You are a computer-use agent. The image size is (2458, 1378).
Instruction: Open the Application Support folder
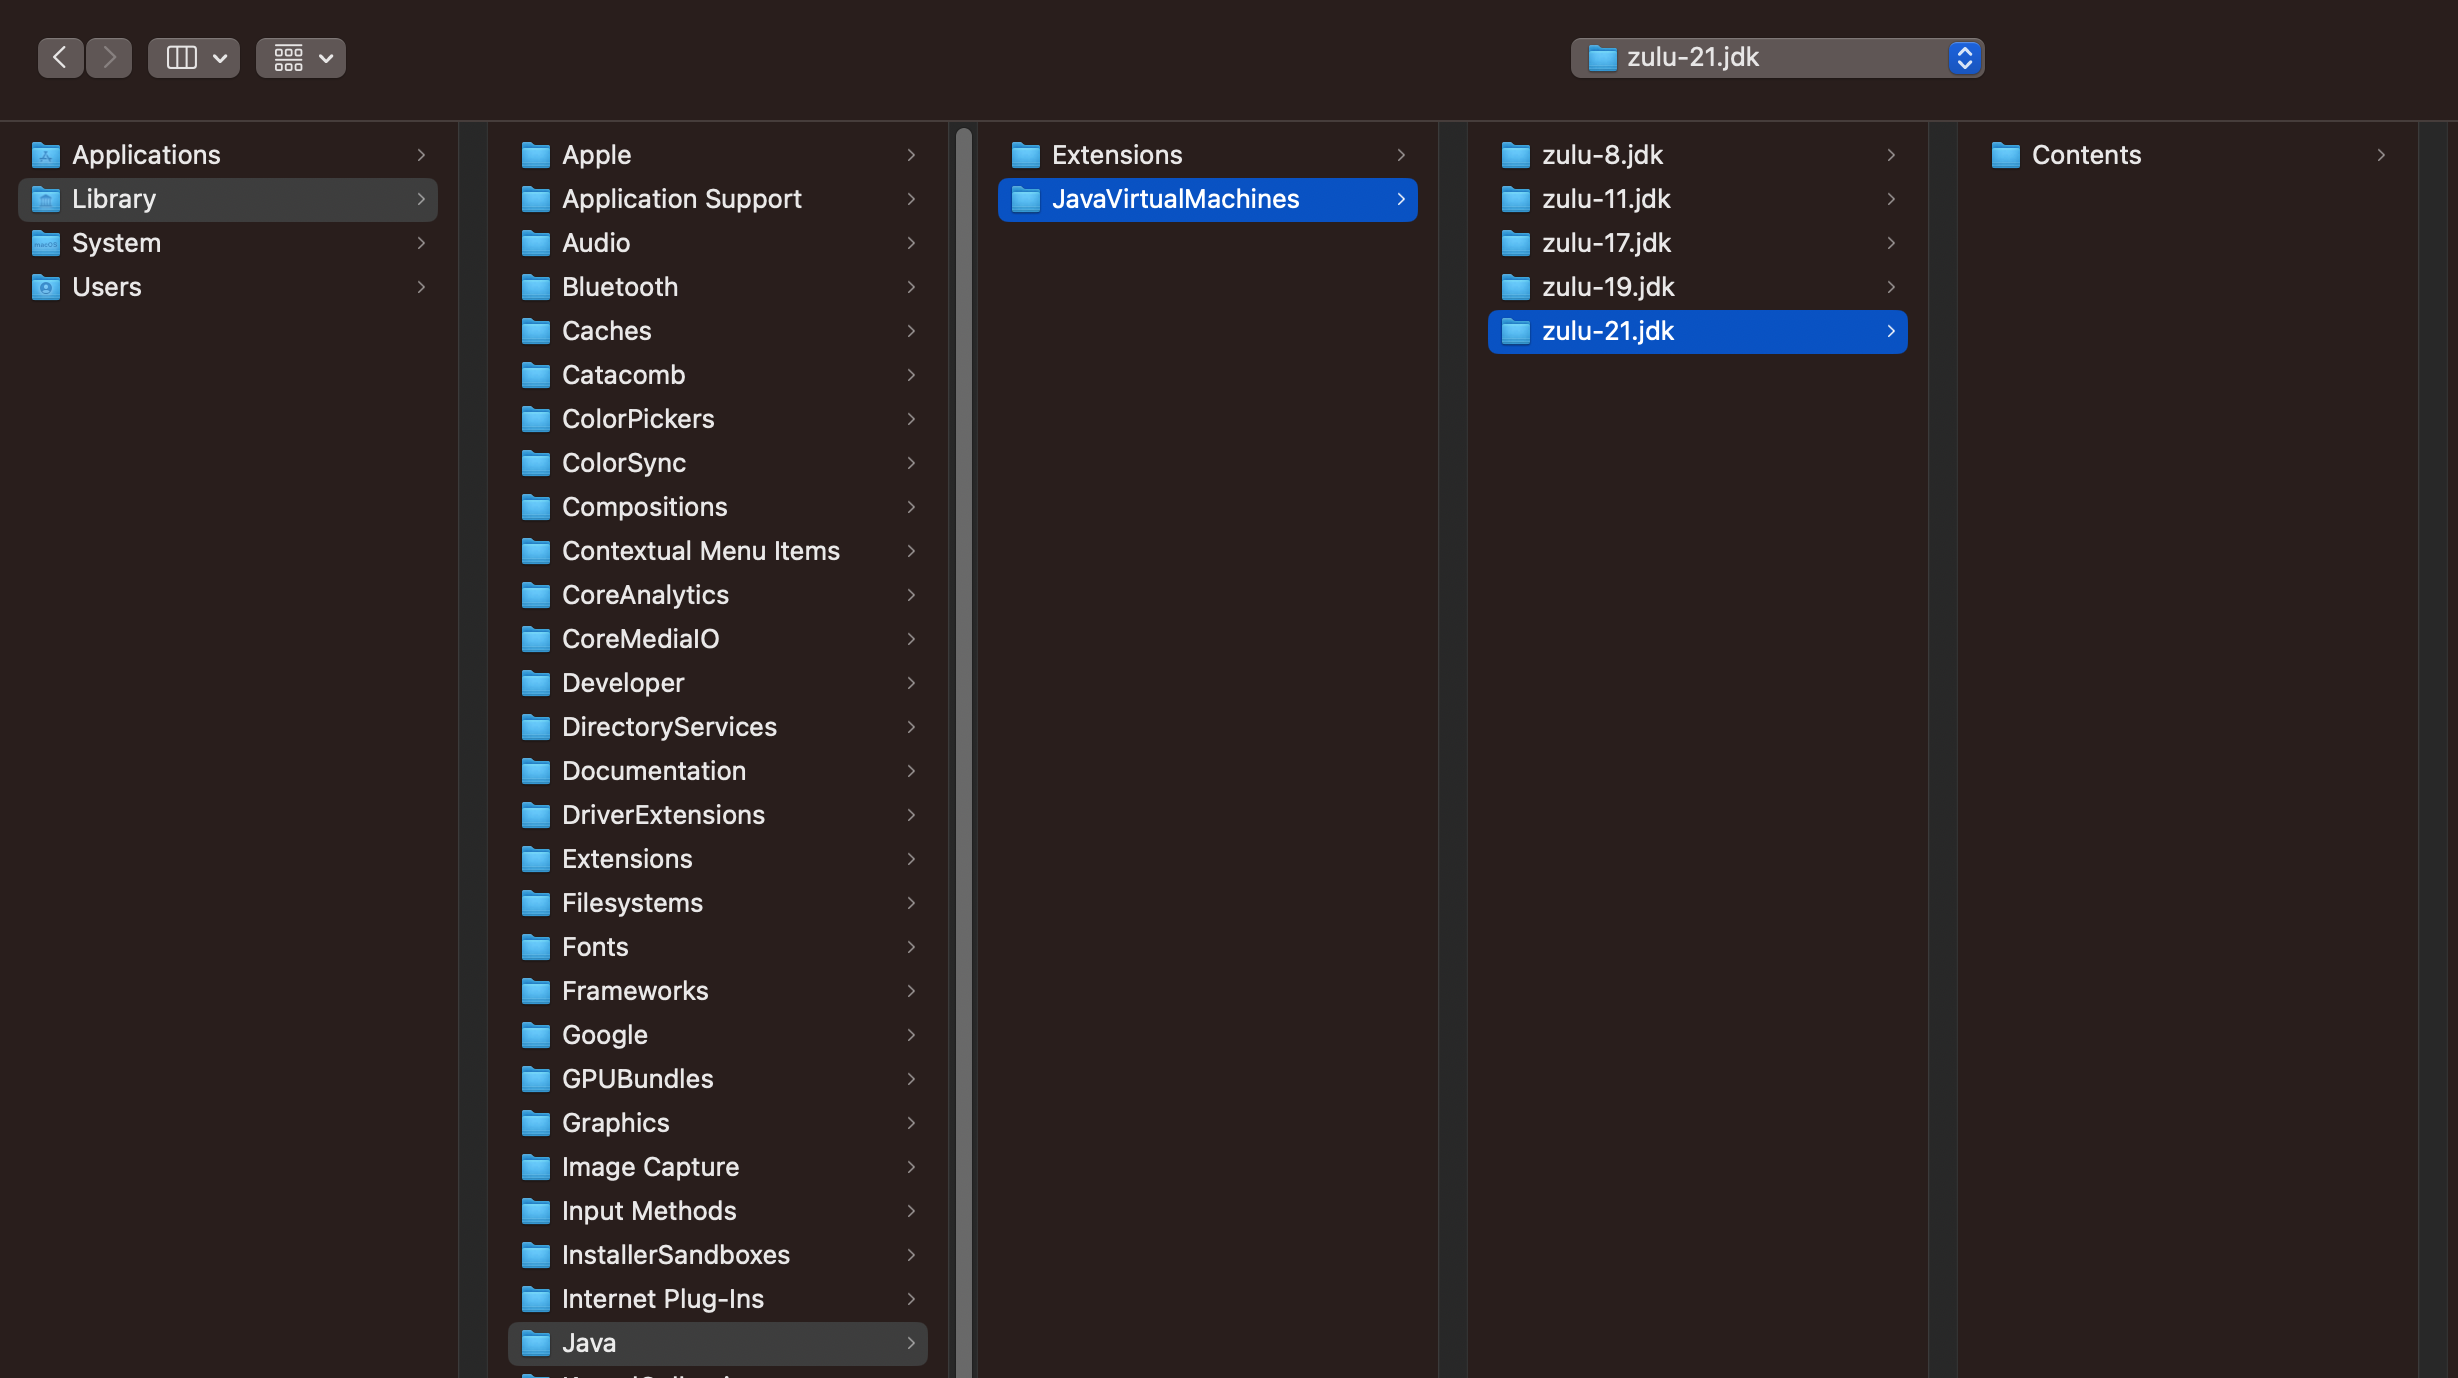coord(681,199)
